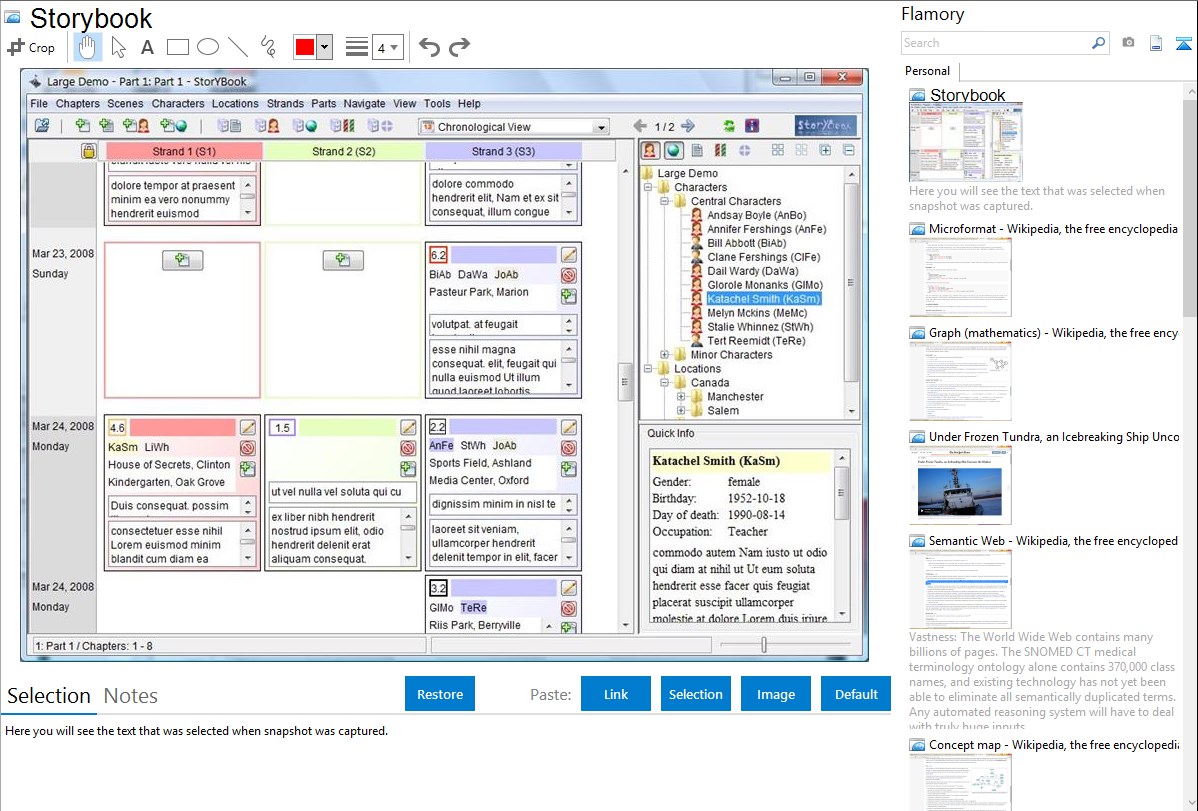Expand the Salem tree folder
The height and width of the screenshot is (811, 1198).
click(682, 410)
